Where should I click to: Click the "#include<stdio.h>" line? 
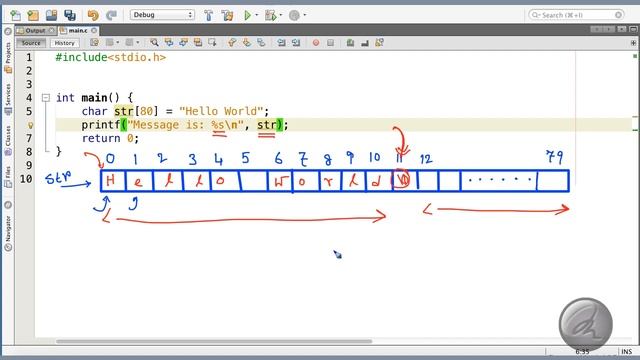click(111, 58)
